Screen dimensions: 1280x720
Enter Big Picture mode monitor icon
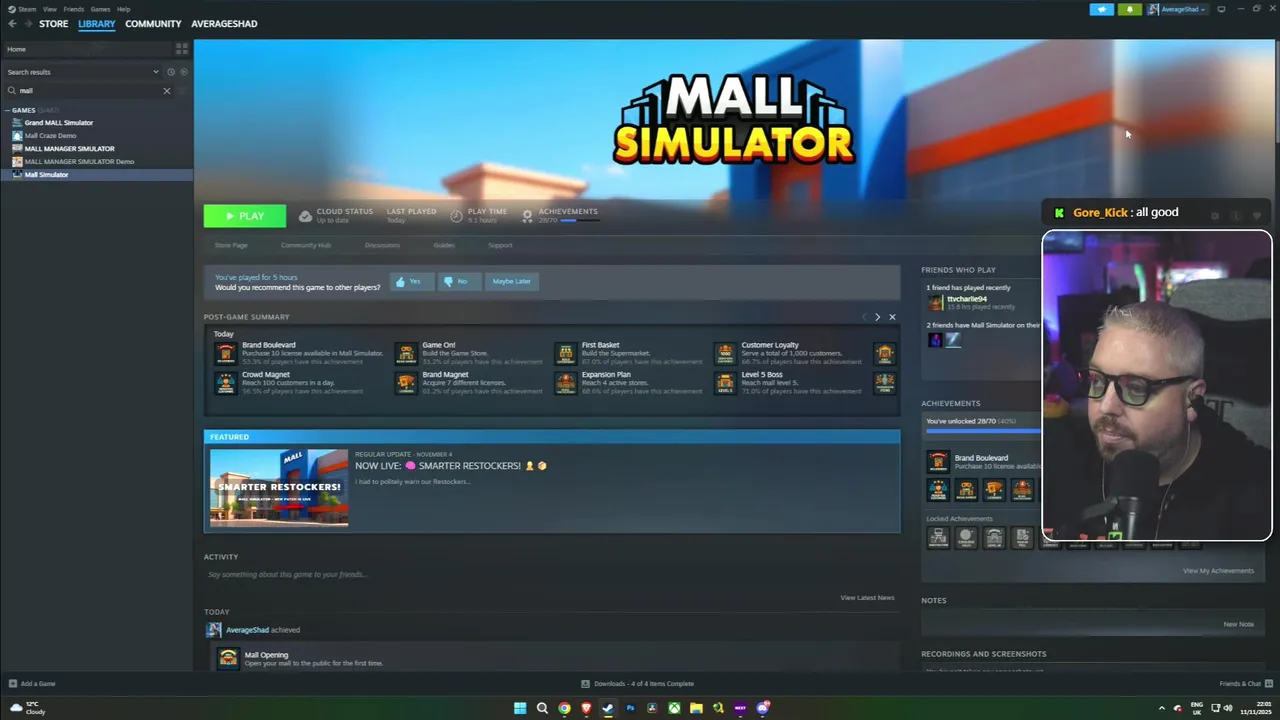[1221, 9]
